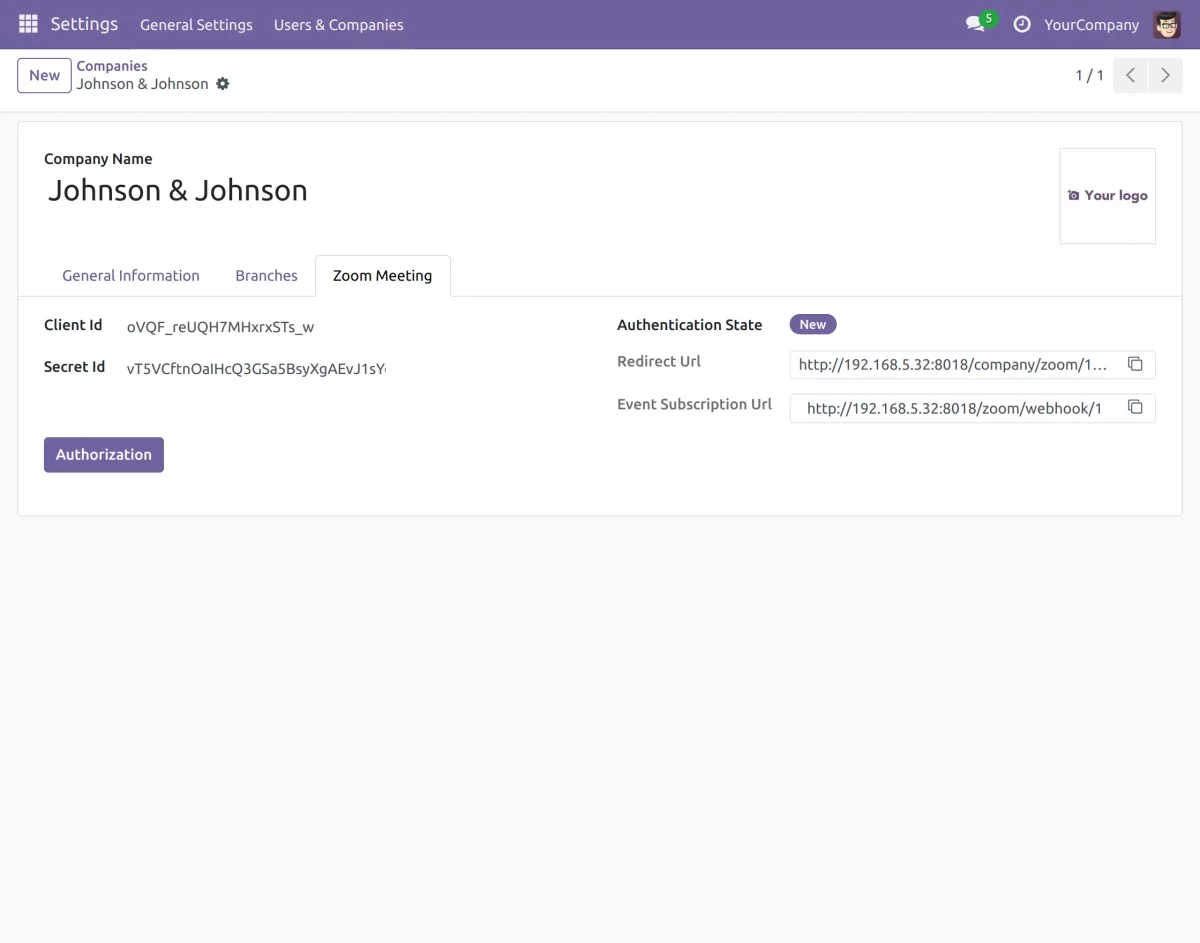This screenshot has width=1200, height=943.
Task: Go to the previous record arrow
Action: (1130, 75)
